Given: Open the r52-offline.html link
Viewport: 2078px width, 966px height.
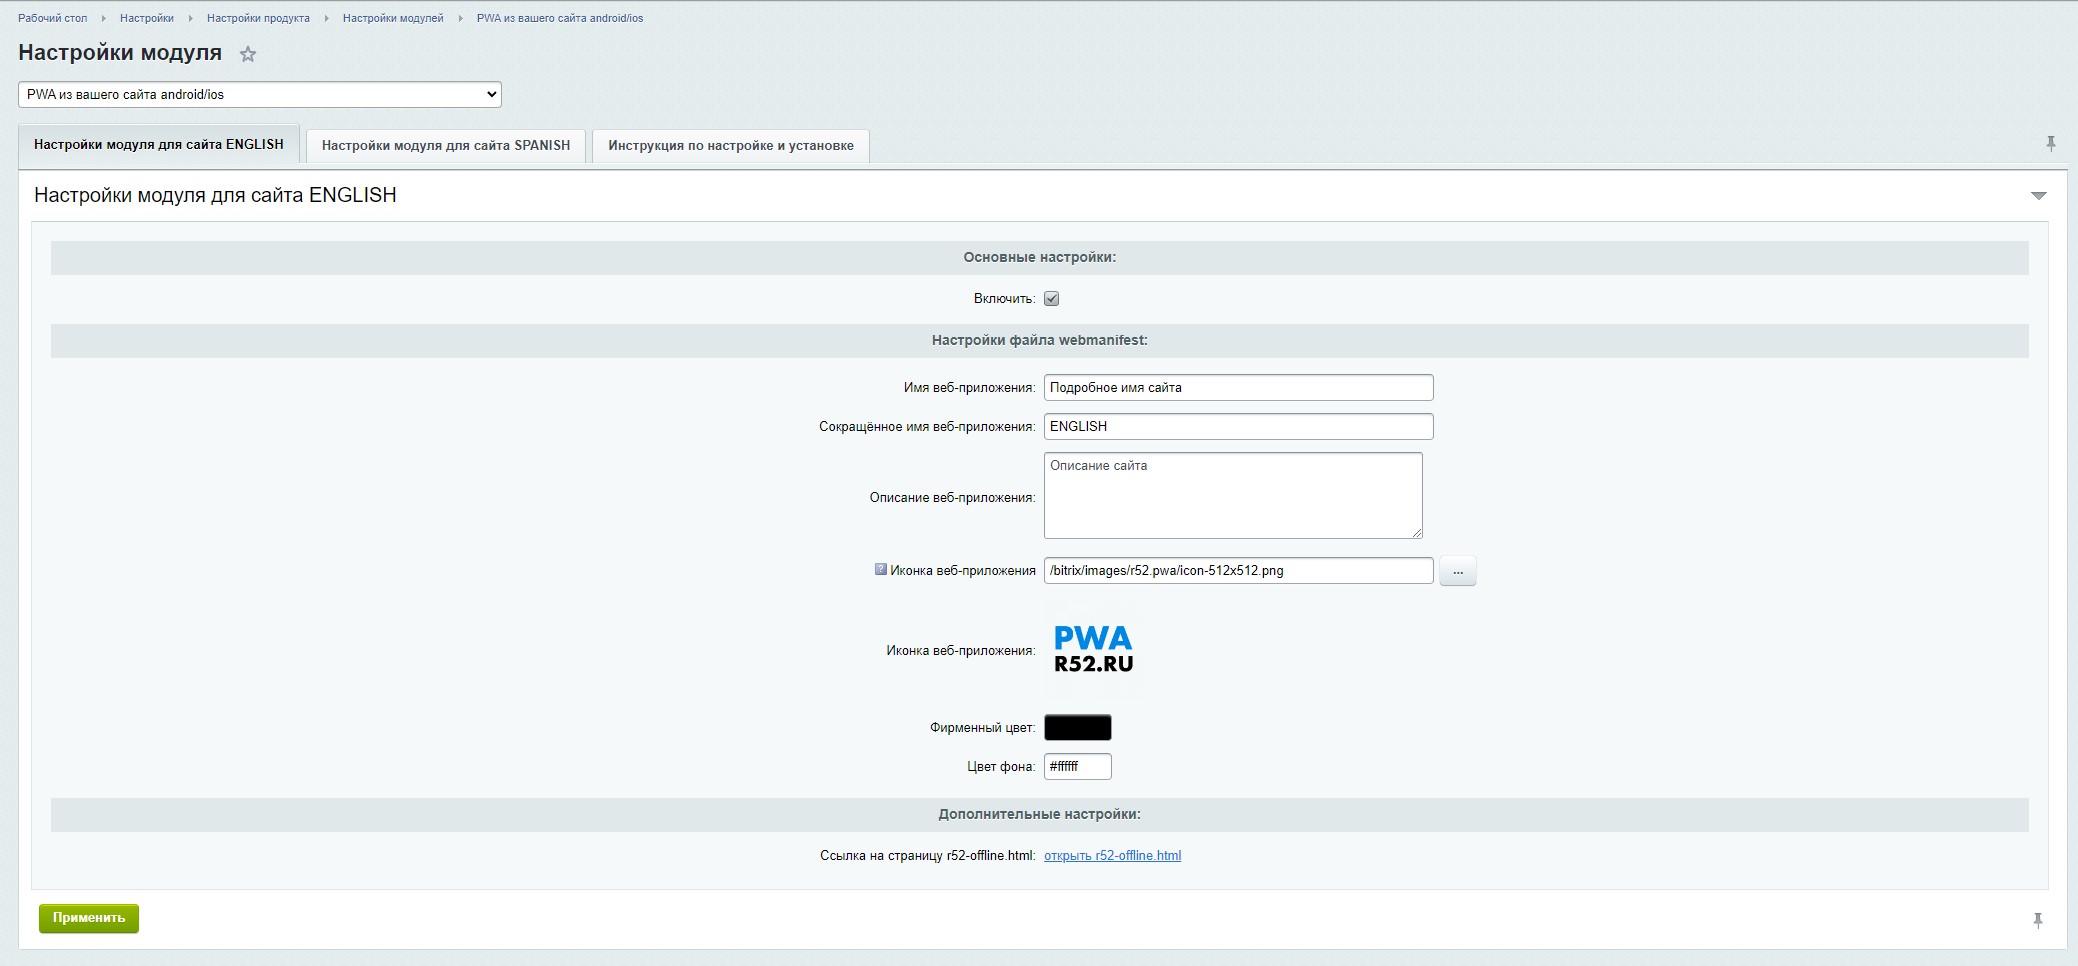Looking at the screenshot, I should point(1112,856).
